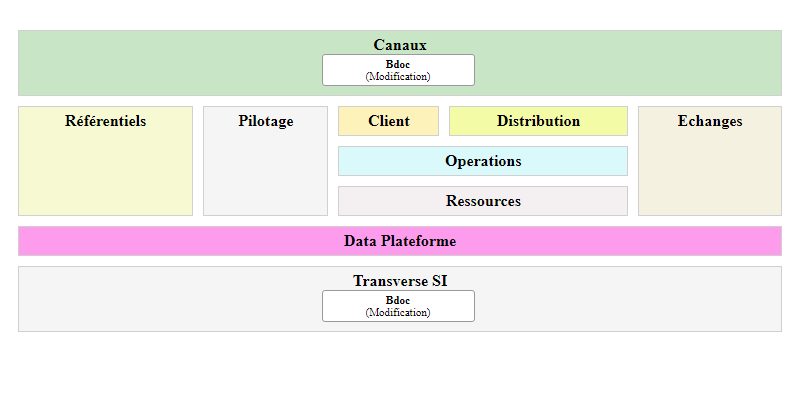Select the Pilotage title text
The image size is (800, 400).
click(x=266, y=121)
